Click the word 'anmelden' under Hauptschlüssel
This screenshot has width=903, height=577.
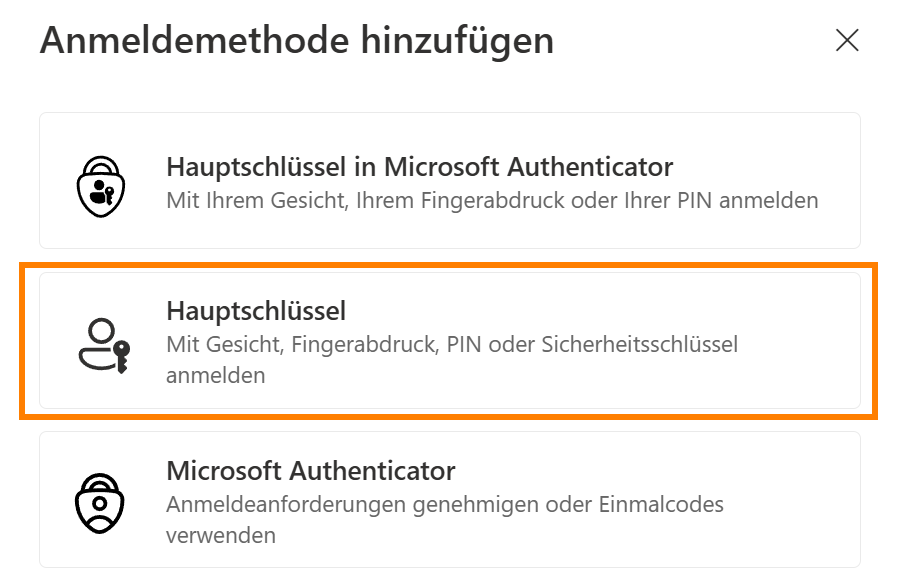click(x=215, y=375)
